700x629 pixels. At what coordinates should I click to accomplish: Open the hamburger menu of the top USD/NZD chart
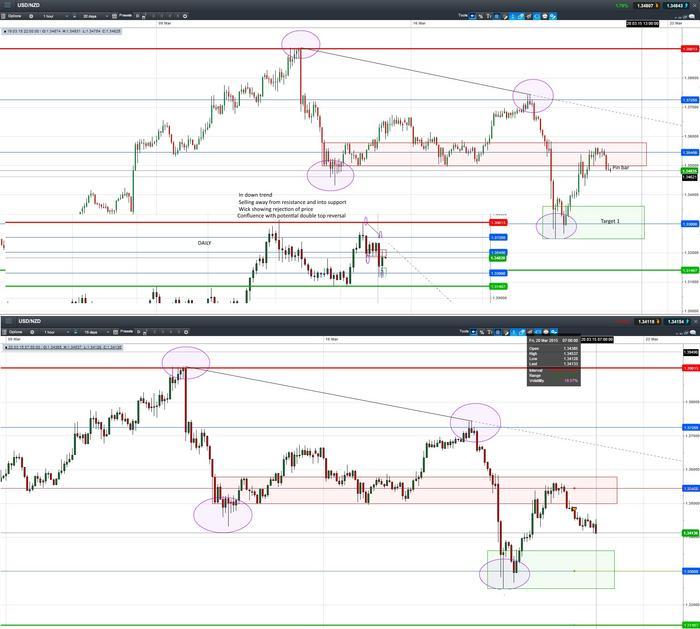point(8,5)
